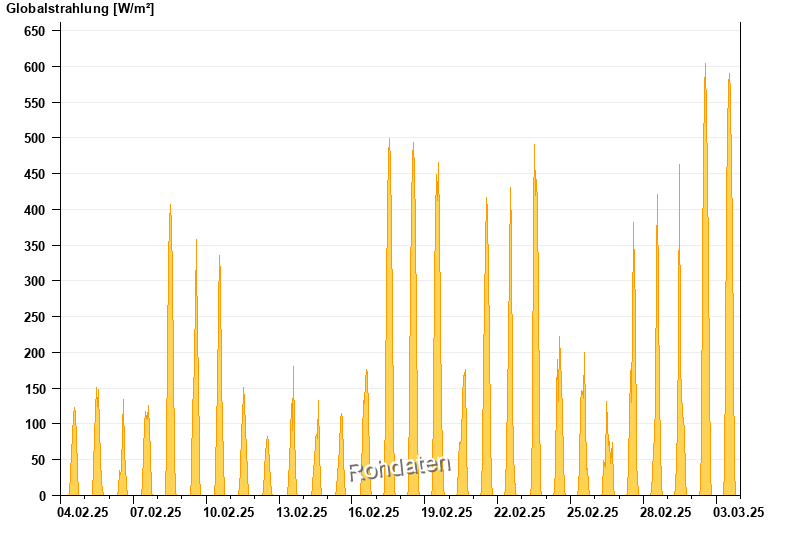
Task: Click the 600 y-axis value
Action: (x=34, y=67)
